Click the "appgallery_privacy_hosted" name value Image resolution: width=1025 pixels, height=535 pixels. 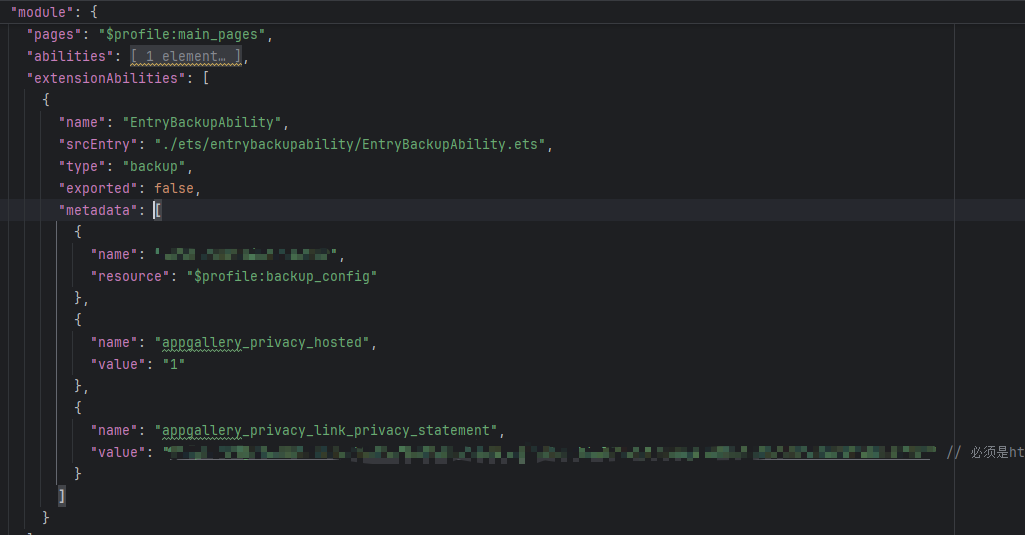point(264,343)
